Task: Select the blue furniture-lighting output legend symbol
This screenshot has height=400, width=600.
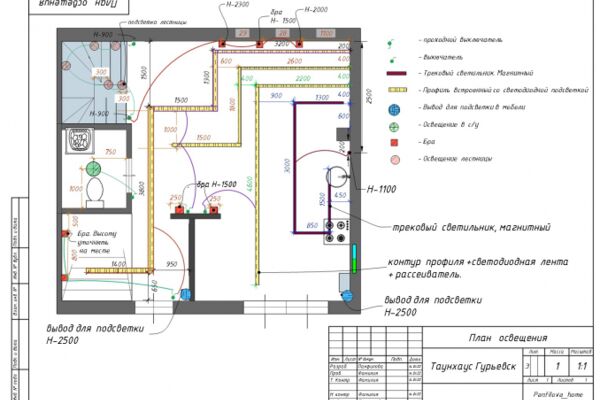Action: click(x=394, y=110)
